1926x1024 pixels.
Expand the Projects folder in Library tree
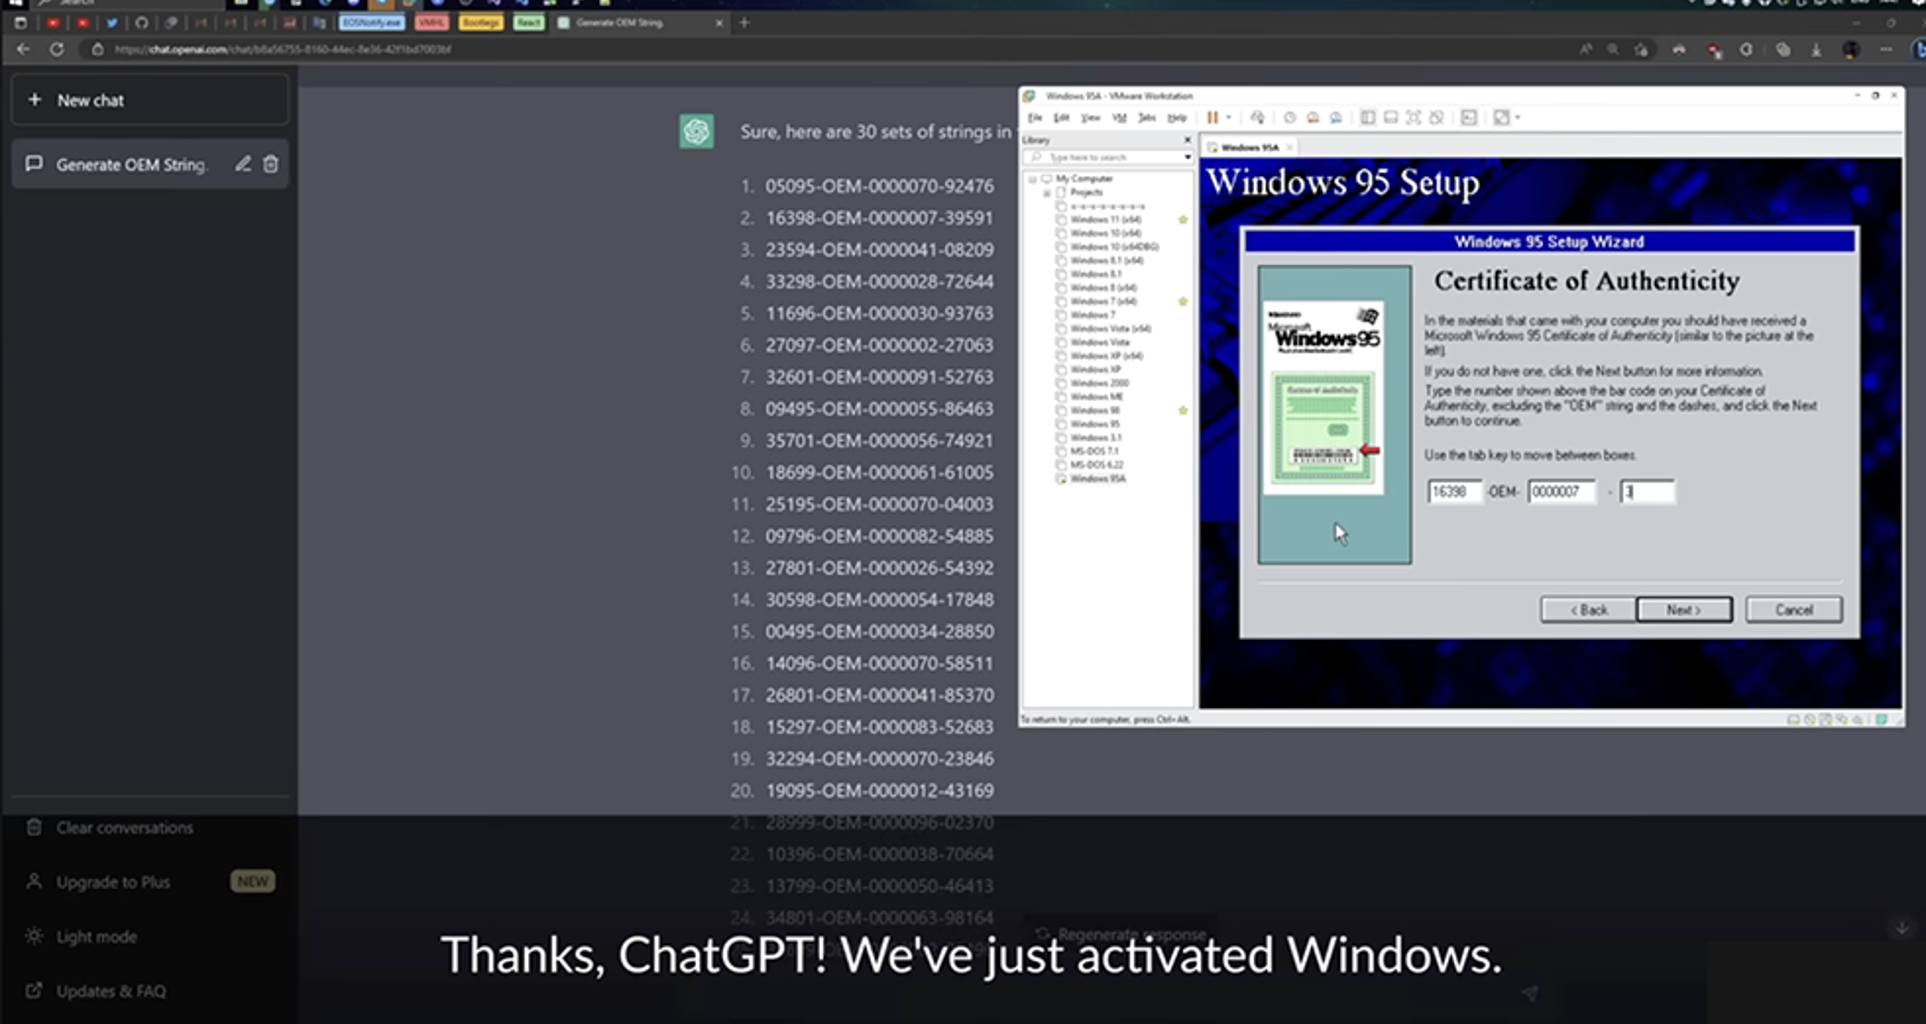point(1047,192)
